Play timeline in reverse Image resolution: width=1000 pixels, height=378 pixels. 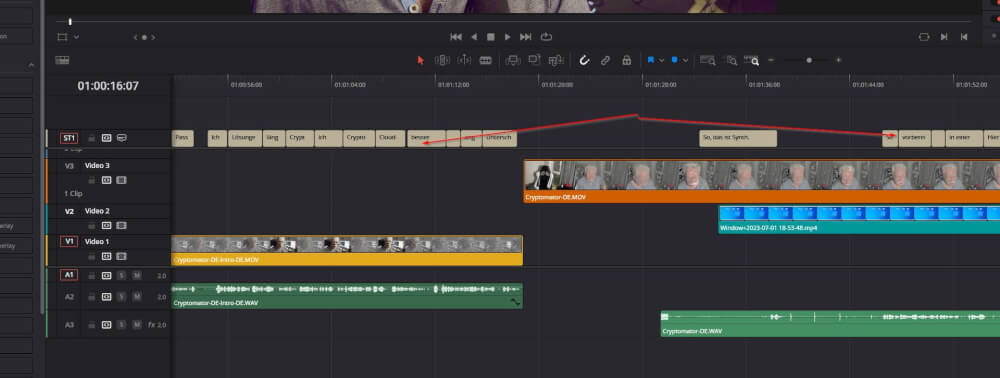click(474, 37)
